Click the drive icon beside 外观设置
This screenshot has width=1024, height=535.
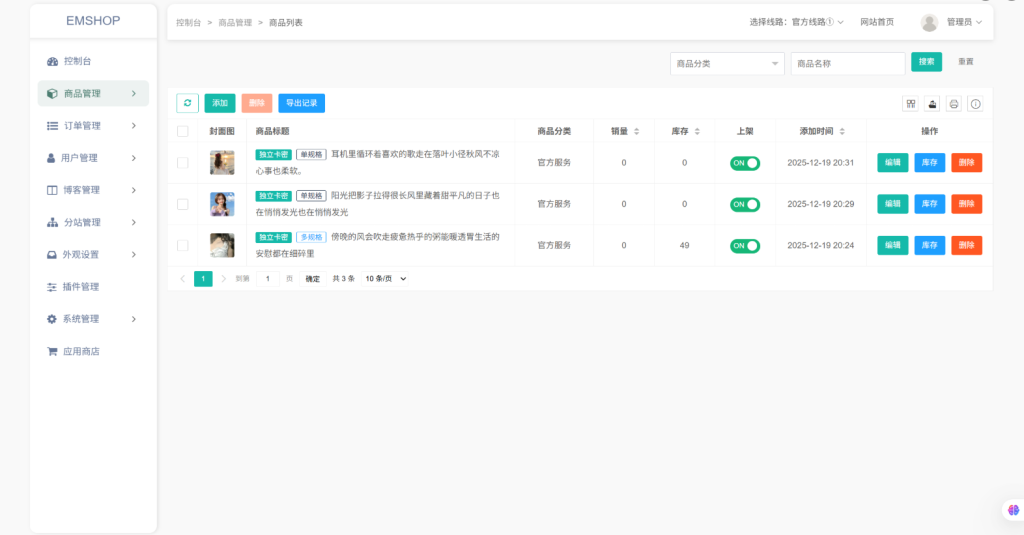[x=52, y=255]
